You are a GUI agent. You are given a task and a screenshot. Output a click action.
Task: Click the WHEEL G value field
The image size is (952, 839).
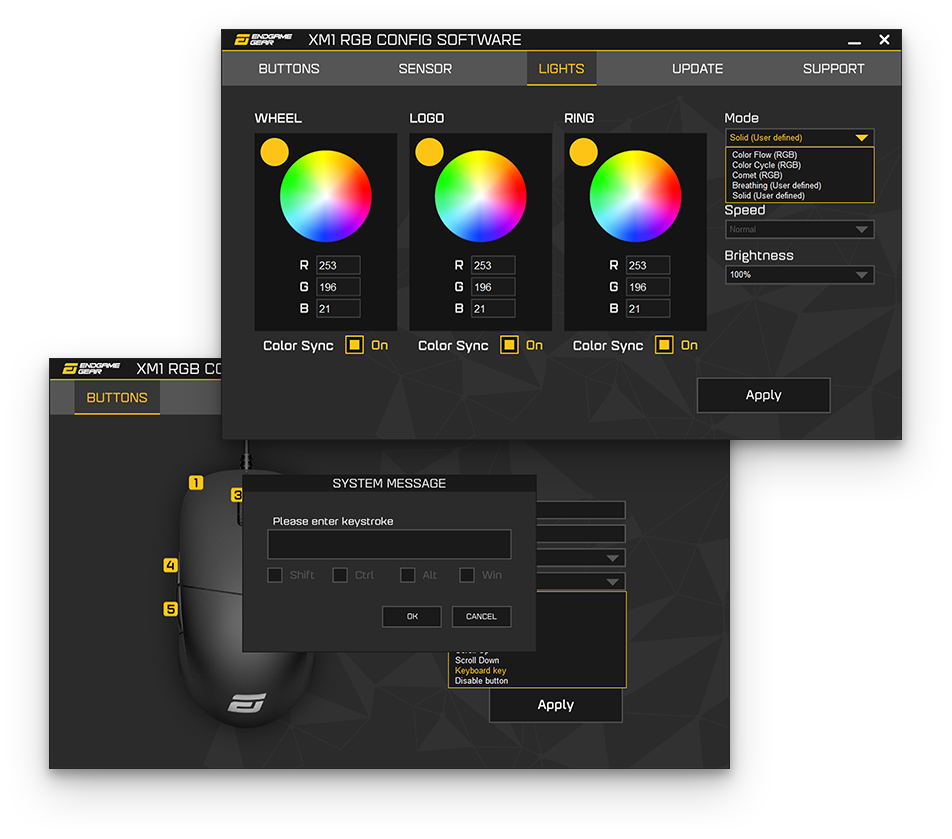point(338,287)
